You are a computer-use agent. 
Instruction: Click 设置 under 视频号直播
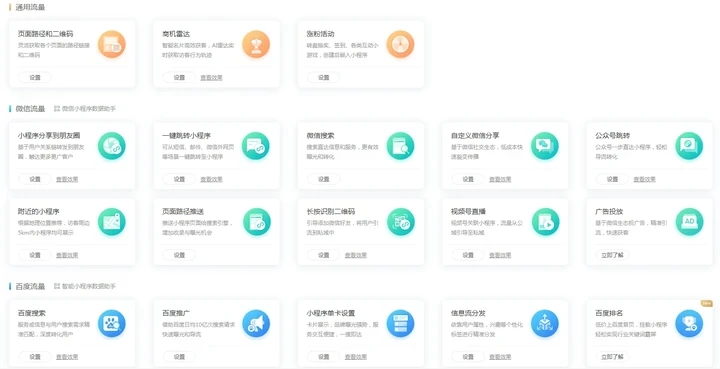[468, 255]
